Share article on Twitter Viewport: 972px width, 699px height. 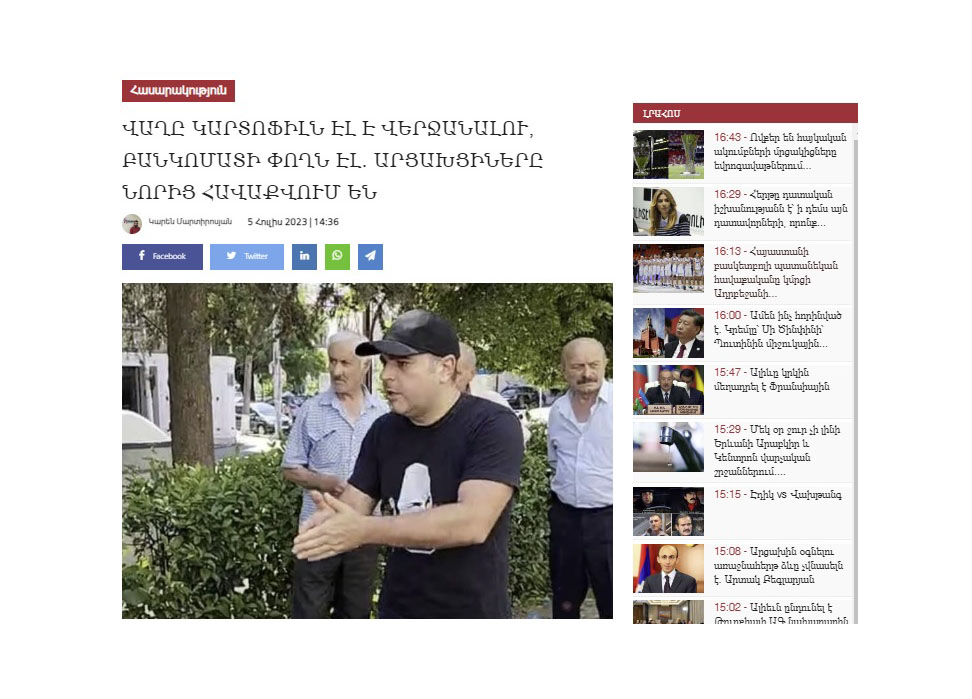pyautogui.click(x=247, y=257)
